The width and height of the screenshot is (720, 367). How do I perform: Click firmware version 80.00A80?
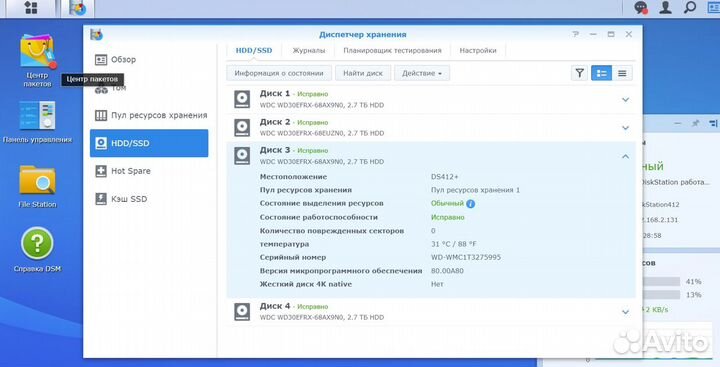click(x=447, y=271)
